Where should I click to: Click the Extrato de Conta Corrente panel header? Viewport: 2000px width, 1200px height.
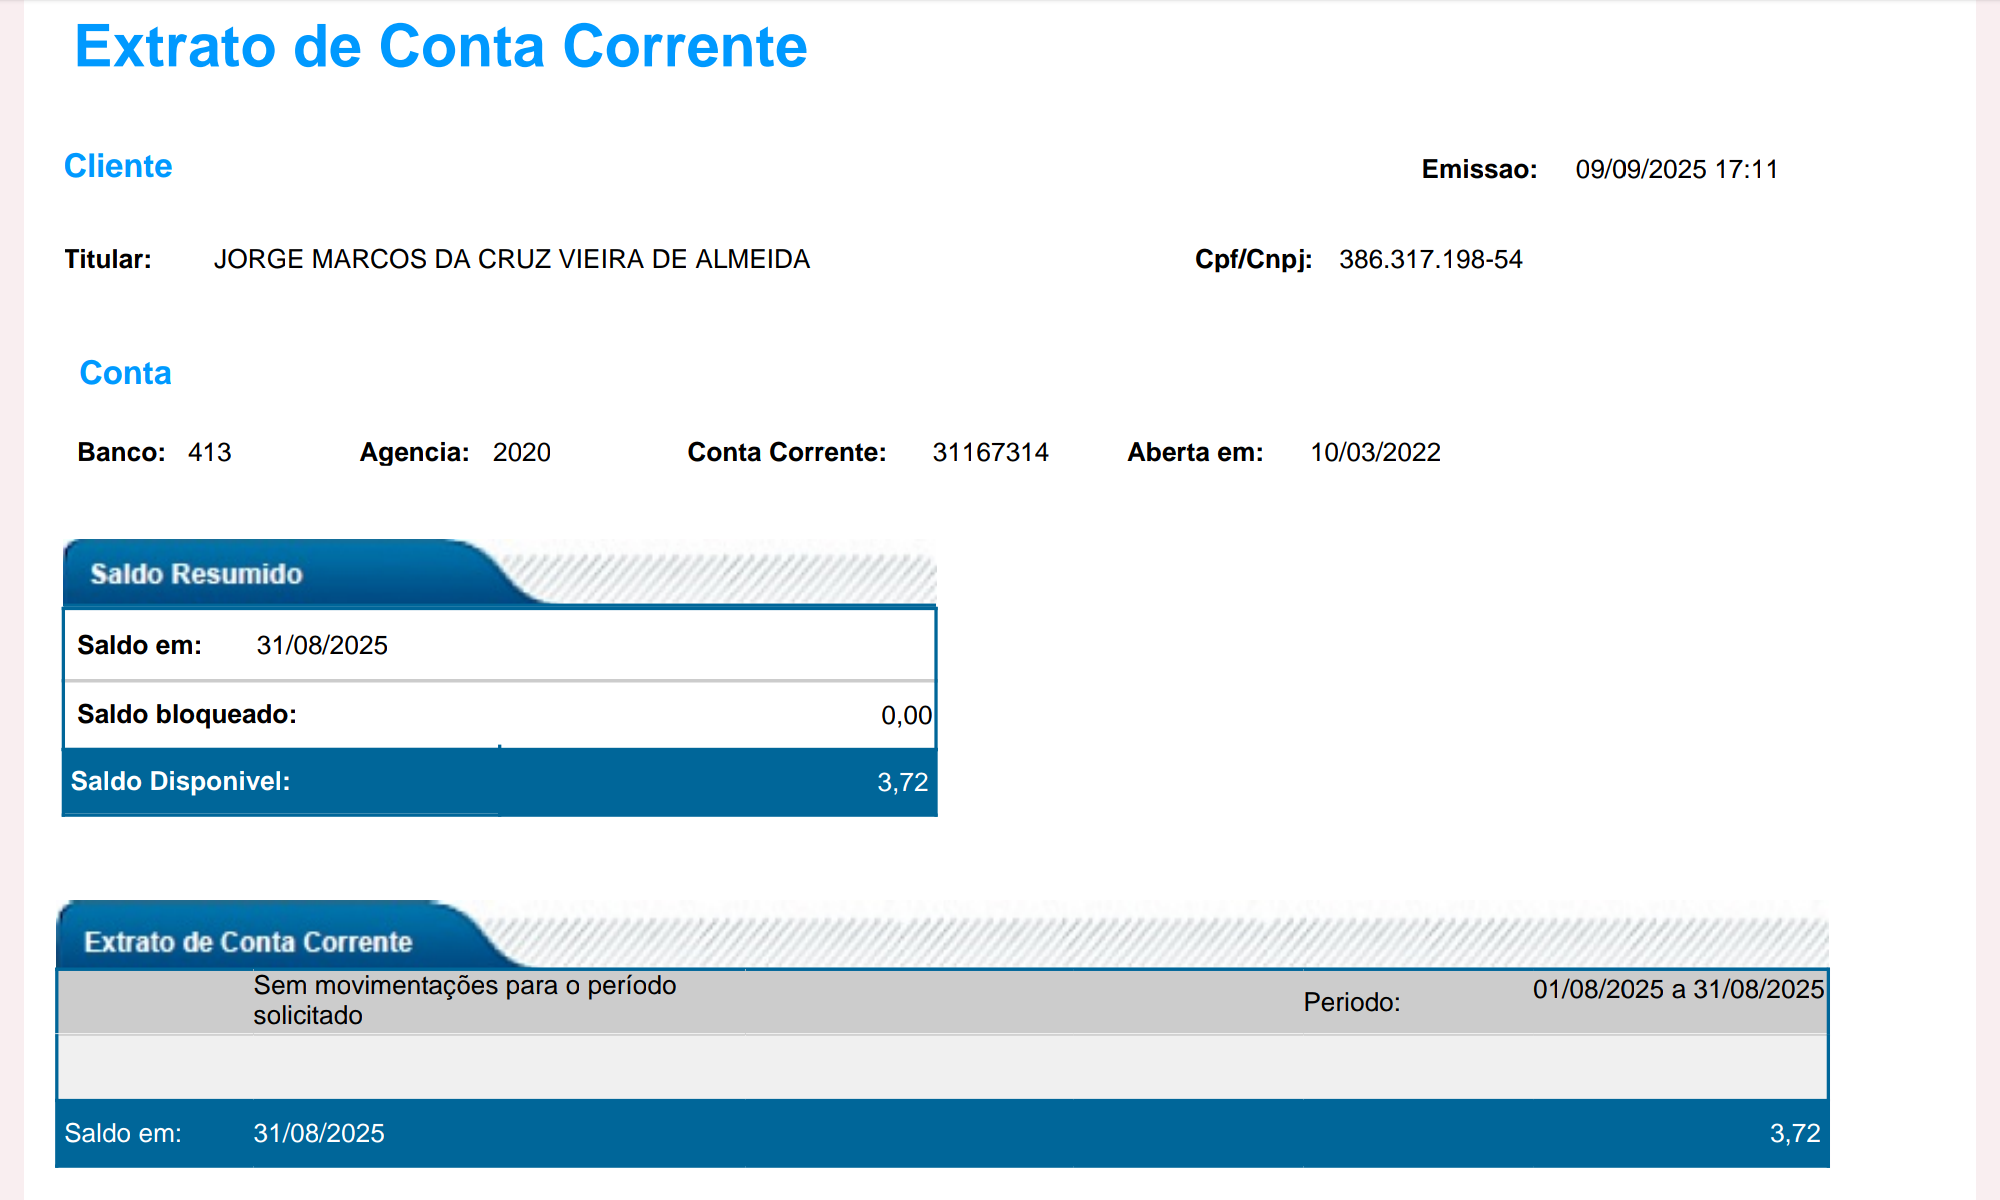coord(248,942)
